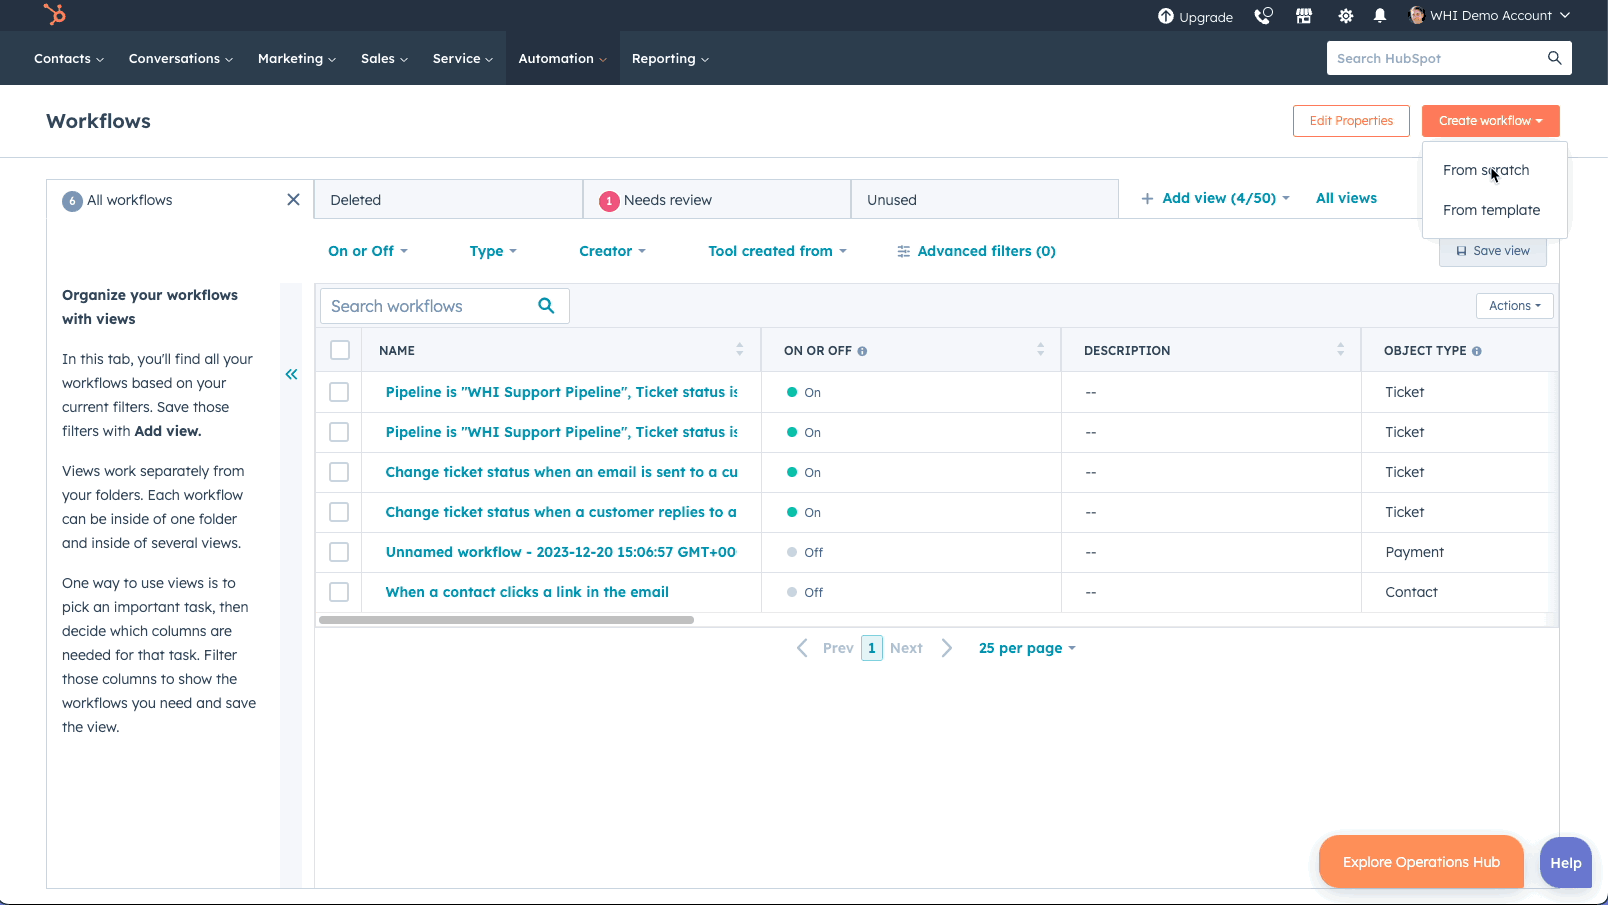1608x905 pixels.
Task: Click the search magnifier in Search workflows
Action: [x=546, y=305]
